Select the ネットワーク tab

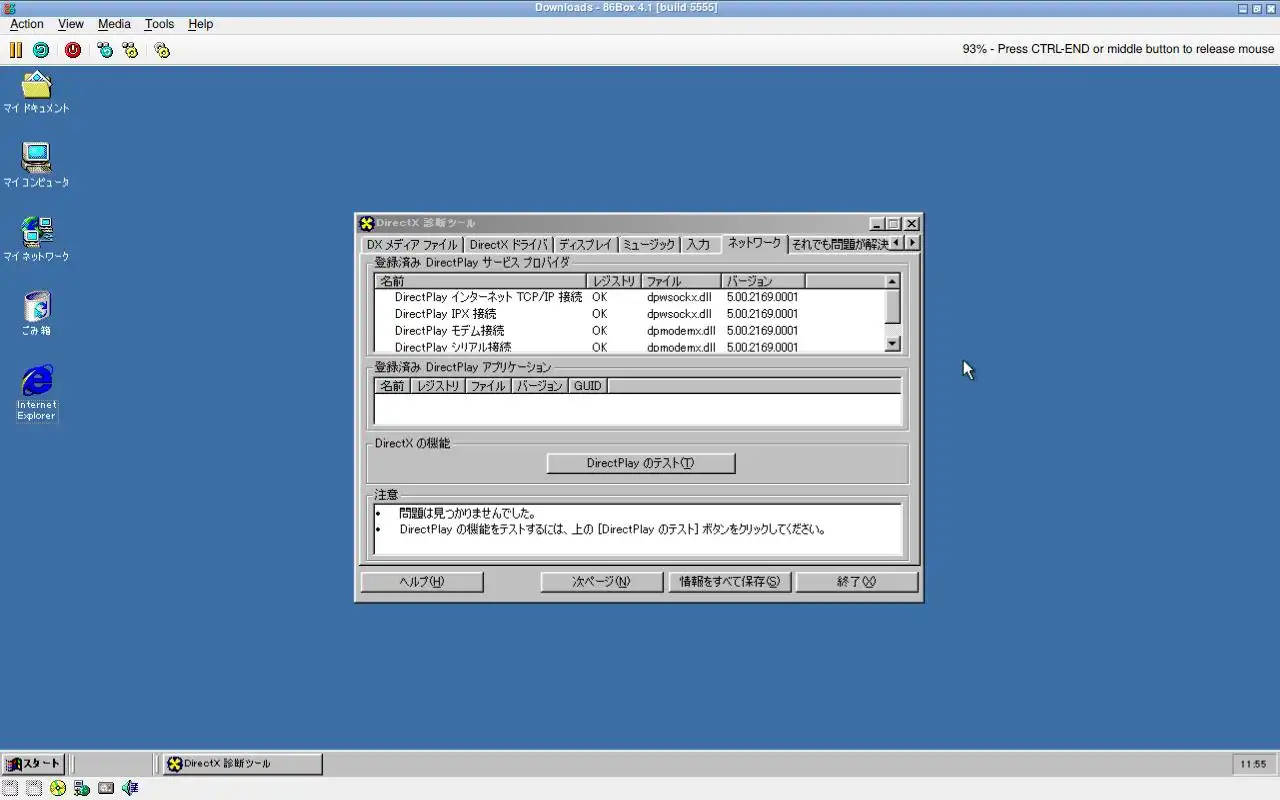coord(754,243)
